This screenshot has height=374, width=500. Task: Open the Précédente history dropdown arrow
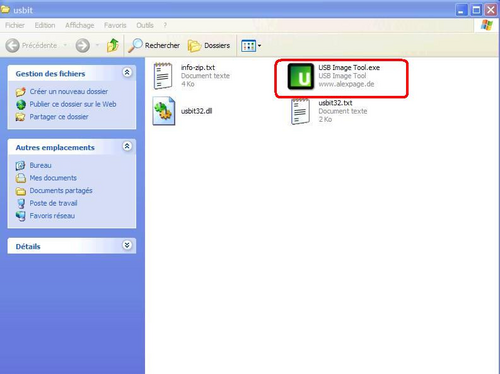coord(65,45)
